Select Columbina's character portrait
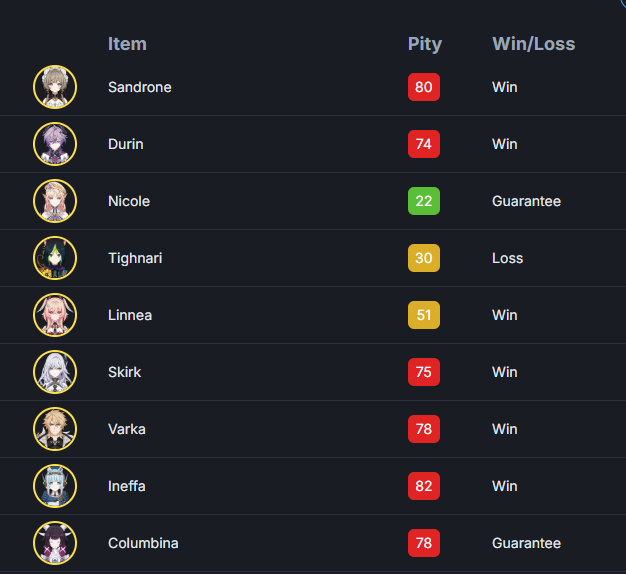Viewport: 626px width, 574px height. [x=55, y=543]
